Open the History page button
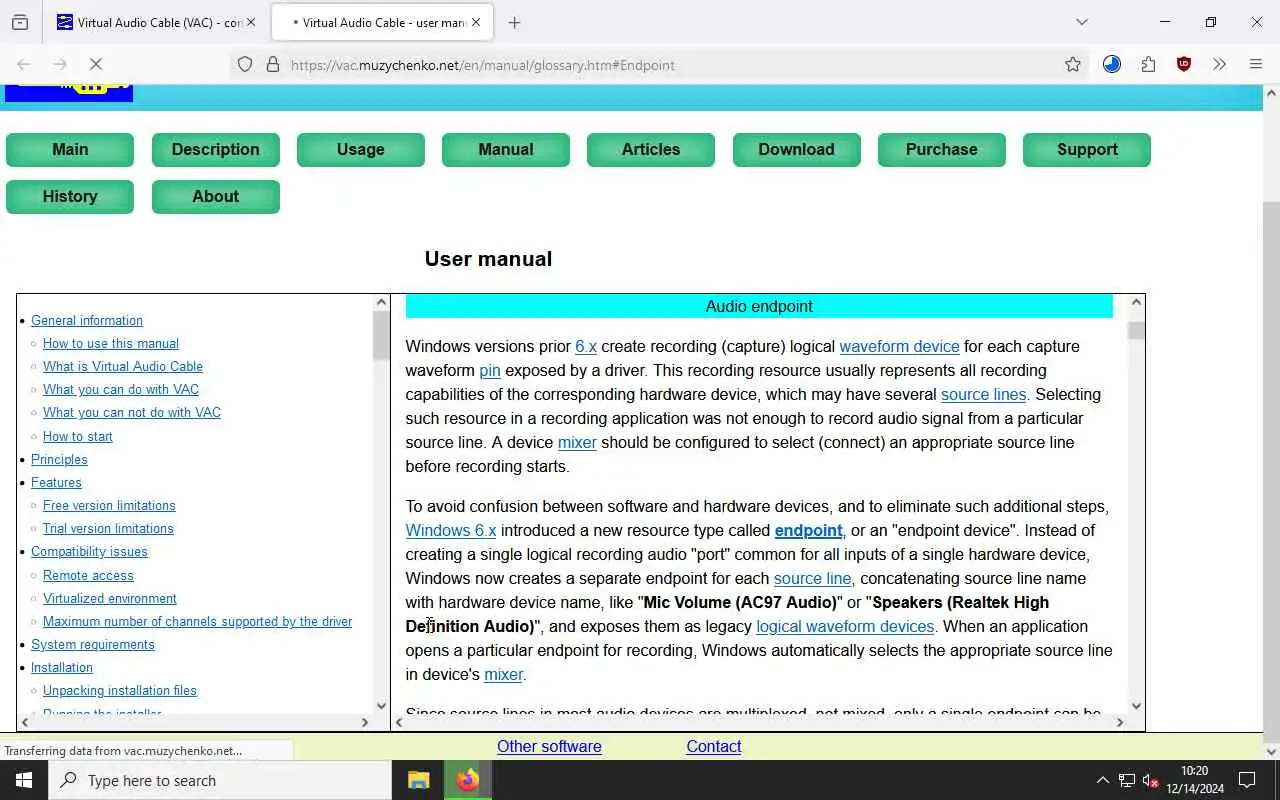Viewport: 1280px width, 800px height. coord(70,197)
